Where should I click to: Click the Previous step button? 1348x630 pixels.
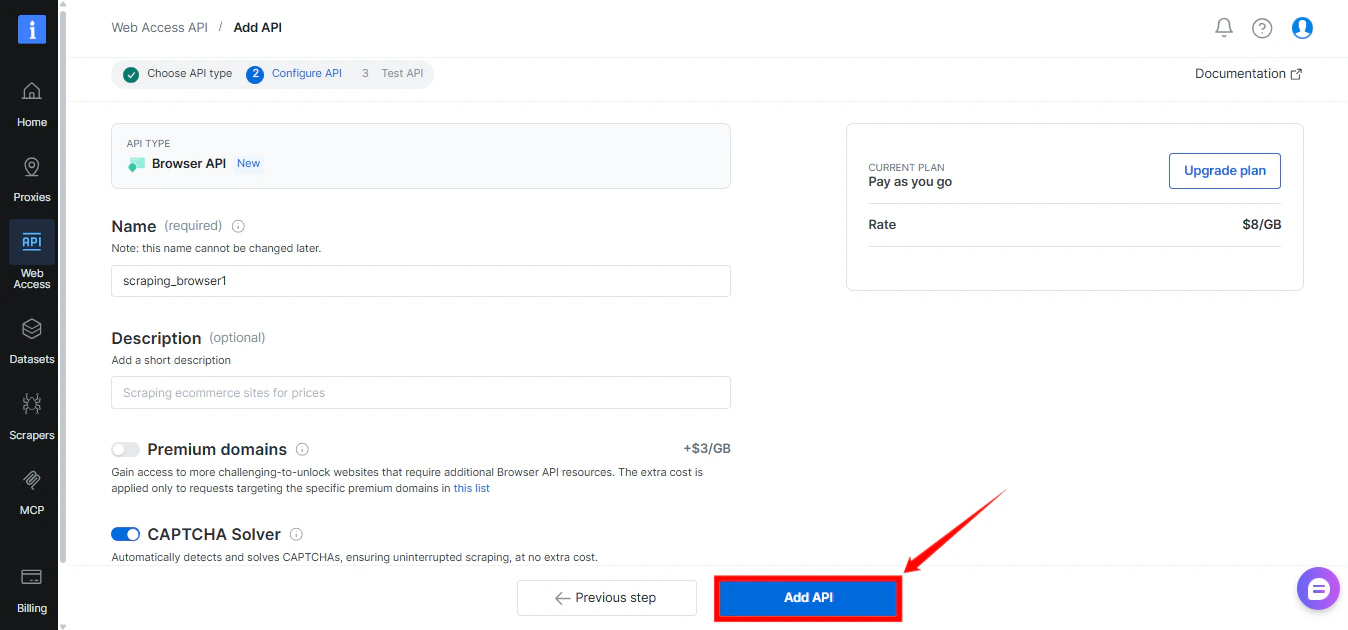point(606,597)
